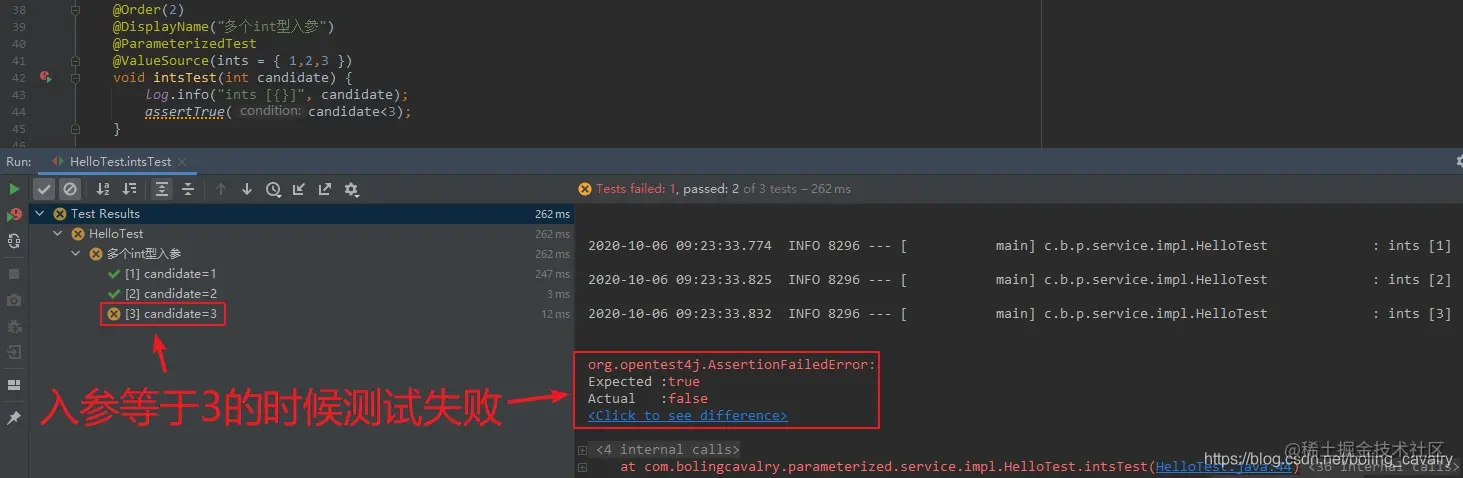This screenshot has width=1463, height=478.
Task: Click run-test gutter icon at intsTest
Action: click(45, 77)
